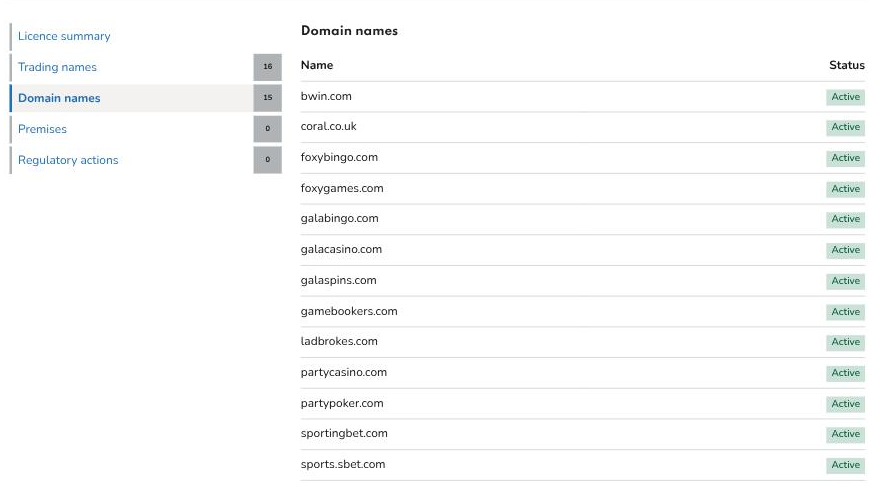870x500 pixels.
Task: Select the foxybingo.com domain name
Action: 339,158
